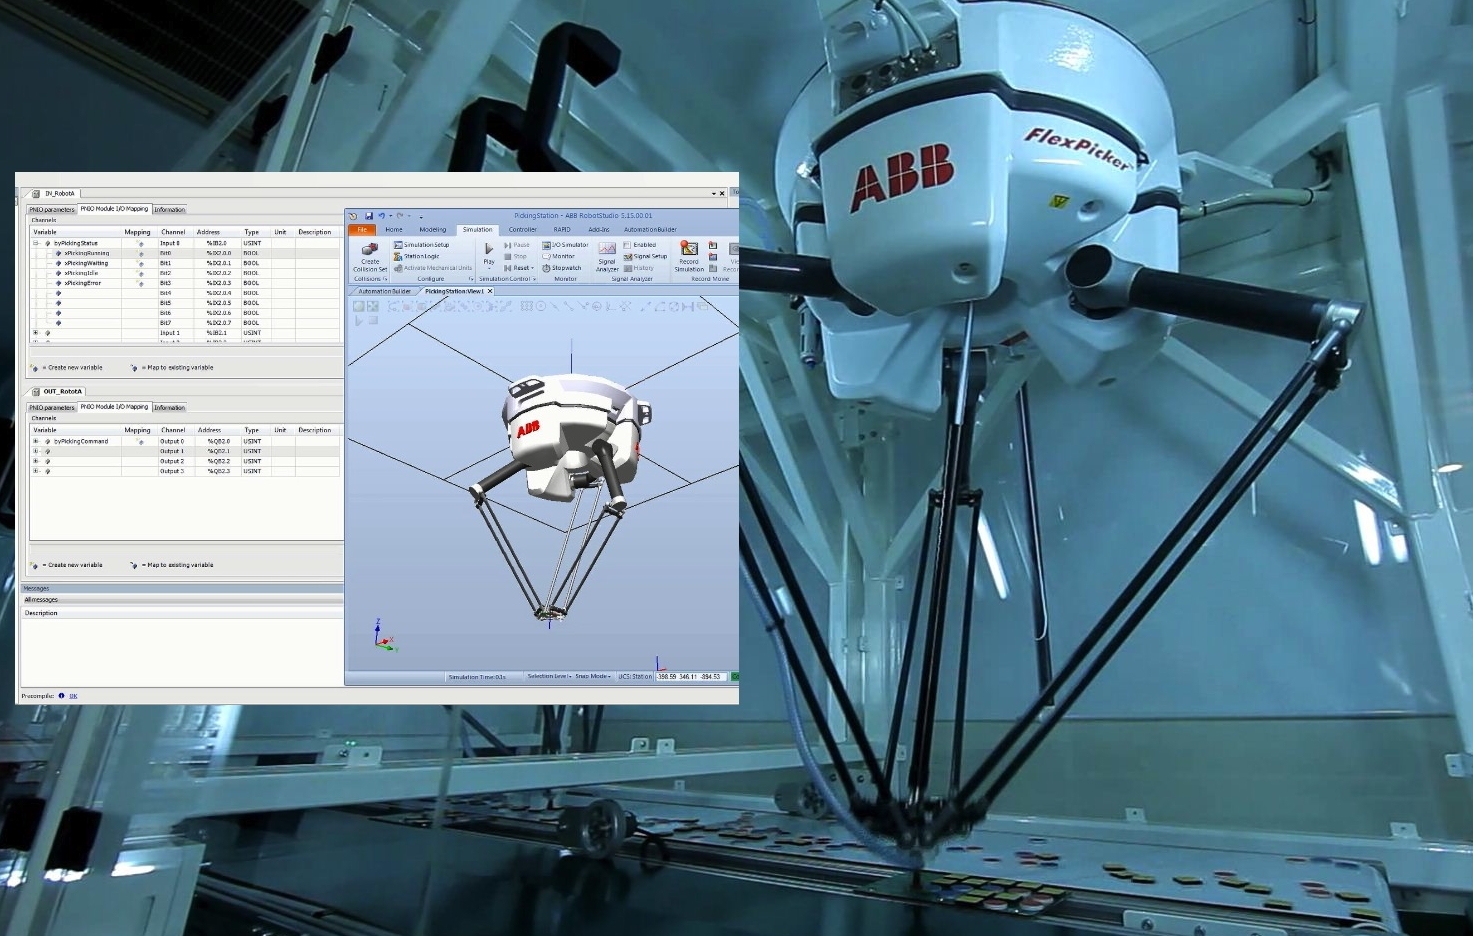Open the Snap Mode dropdown in status bar
1473x936 pixels.
592,677
